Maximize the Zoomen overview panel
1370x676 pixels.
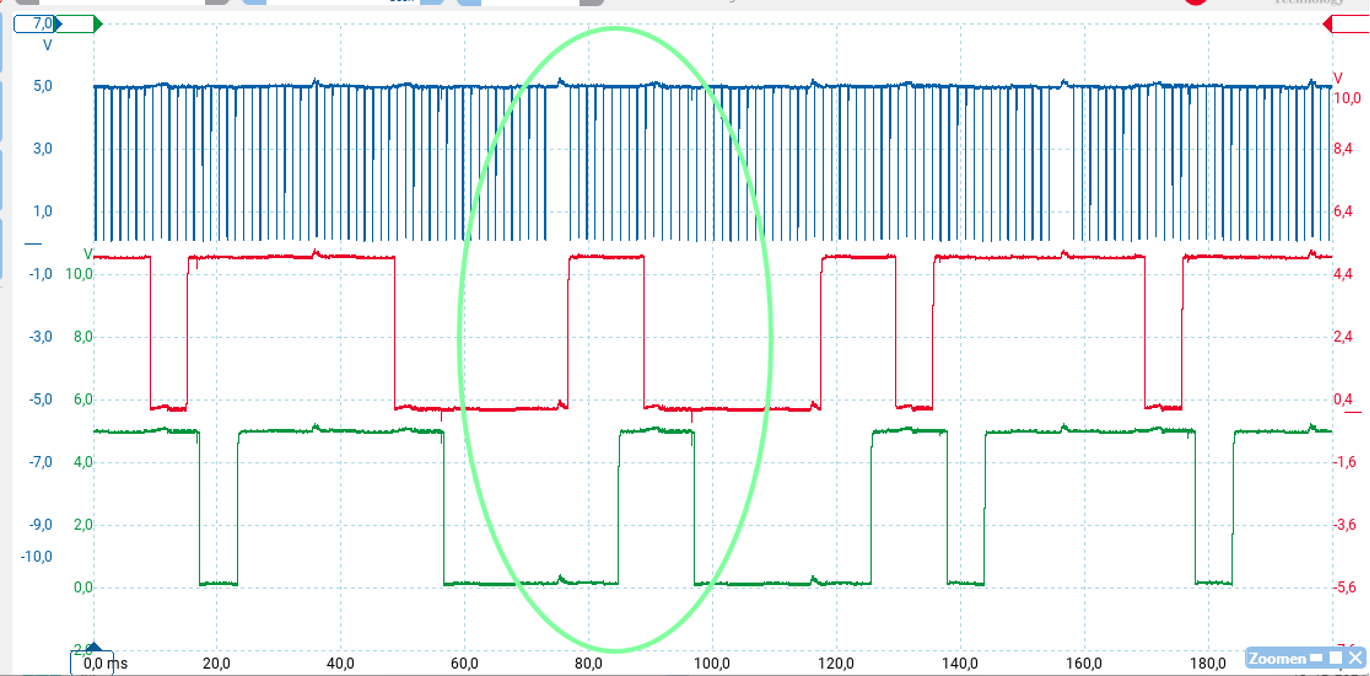(x=1335, y=658)
